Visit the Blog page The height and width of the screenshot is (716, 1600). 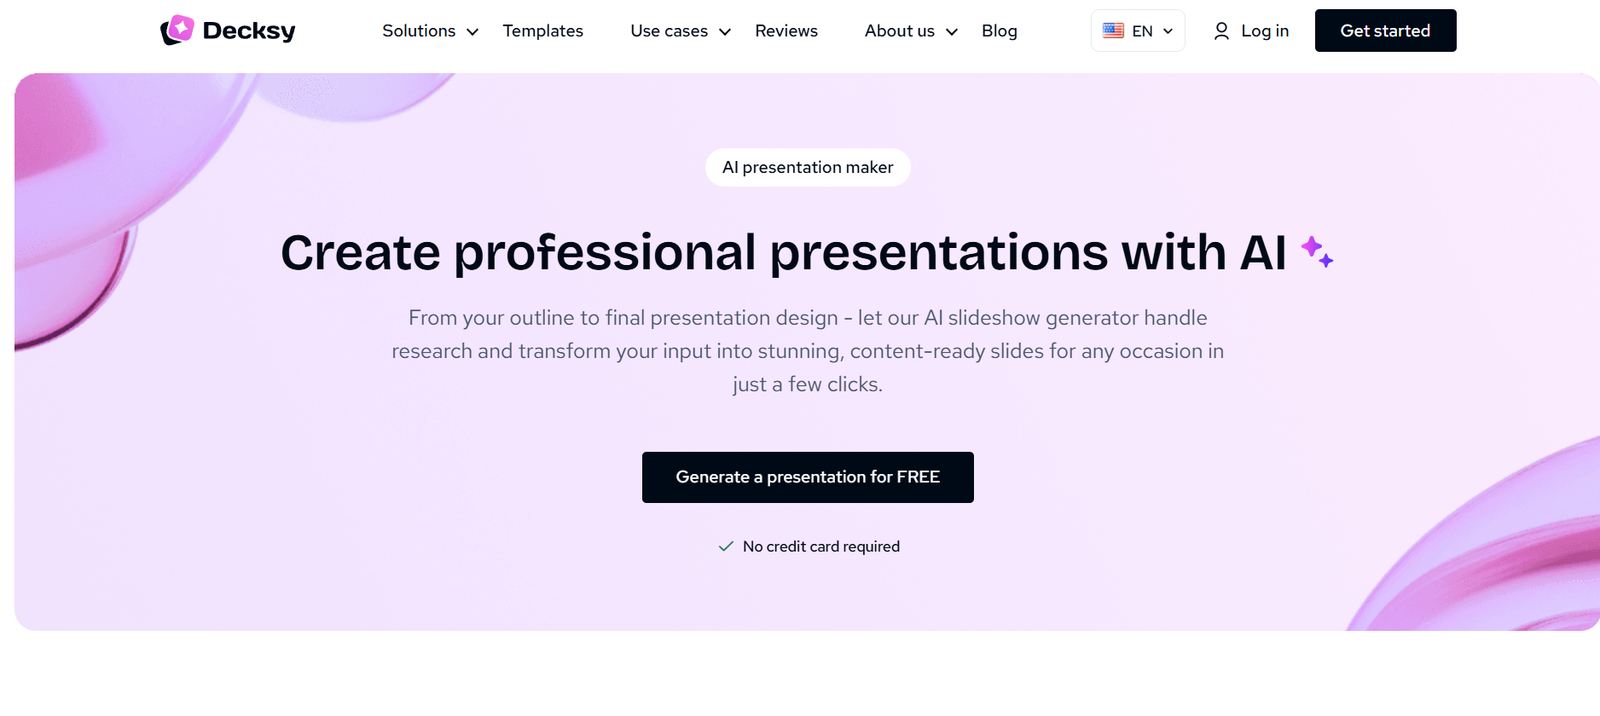999,31
